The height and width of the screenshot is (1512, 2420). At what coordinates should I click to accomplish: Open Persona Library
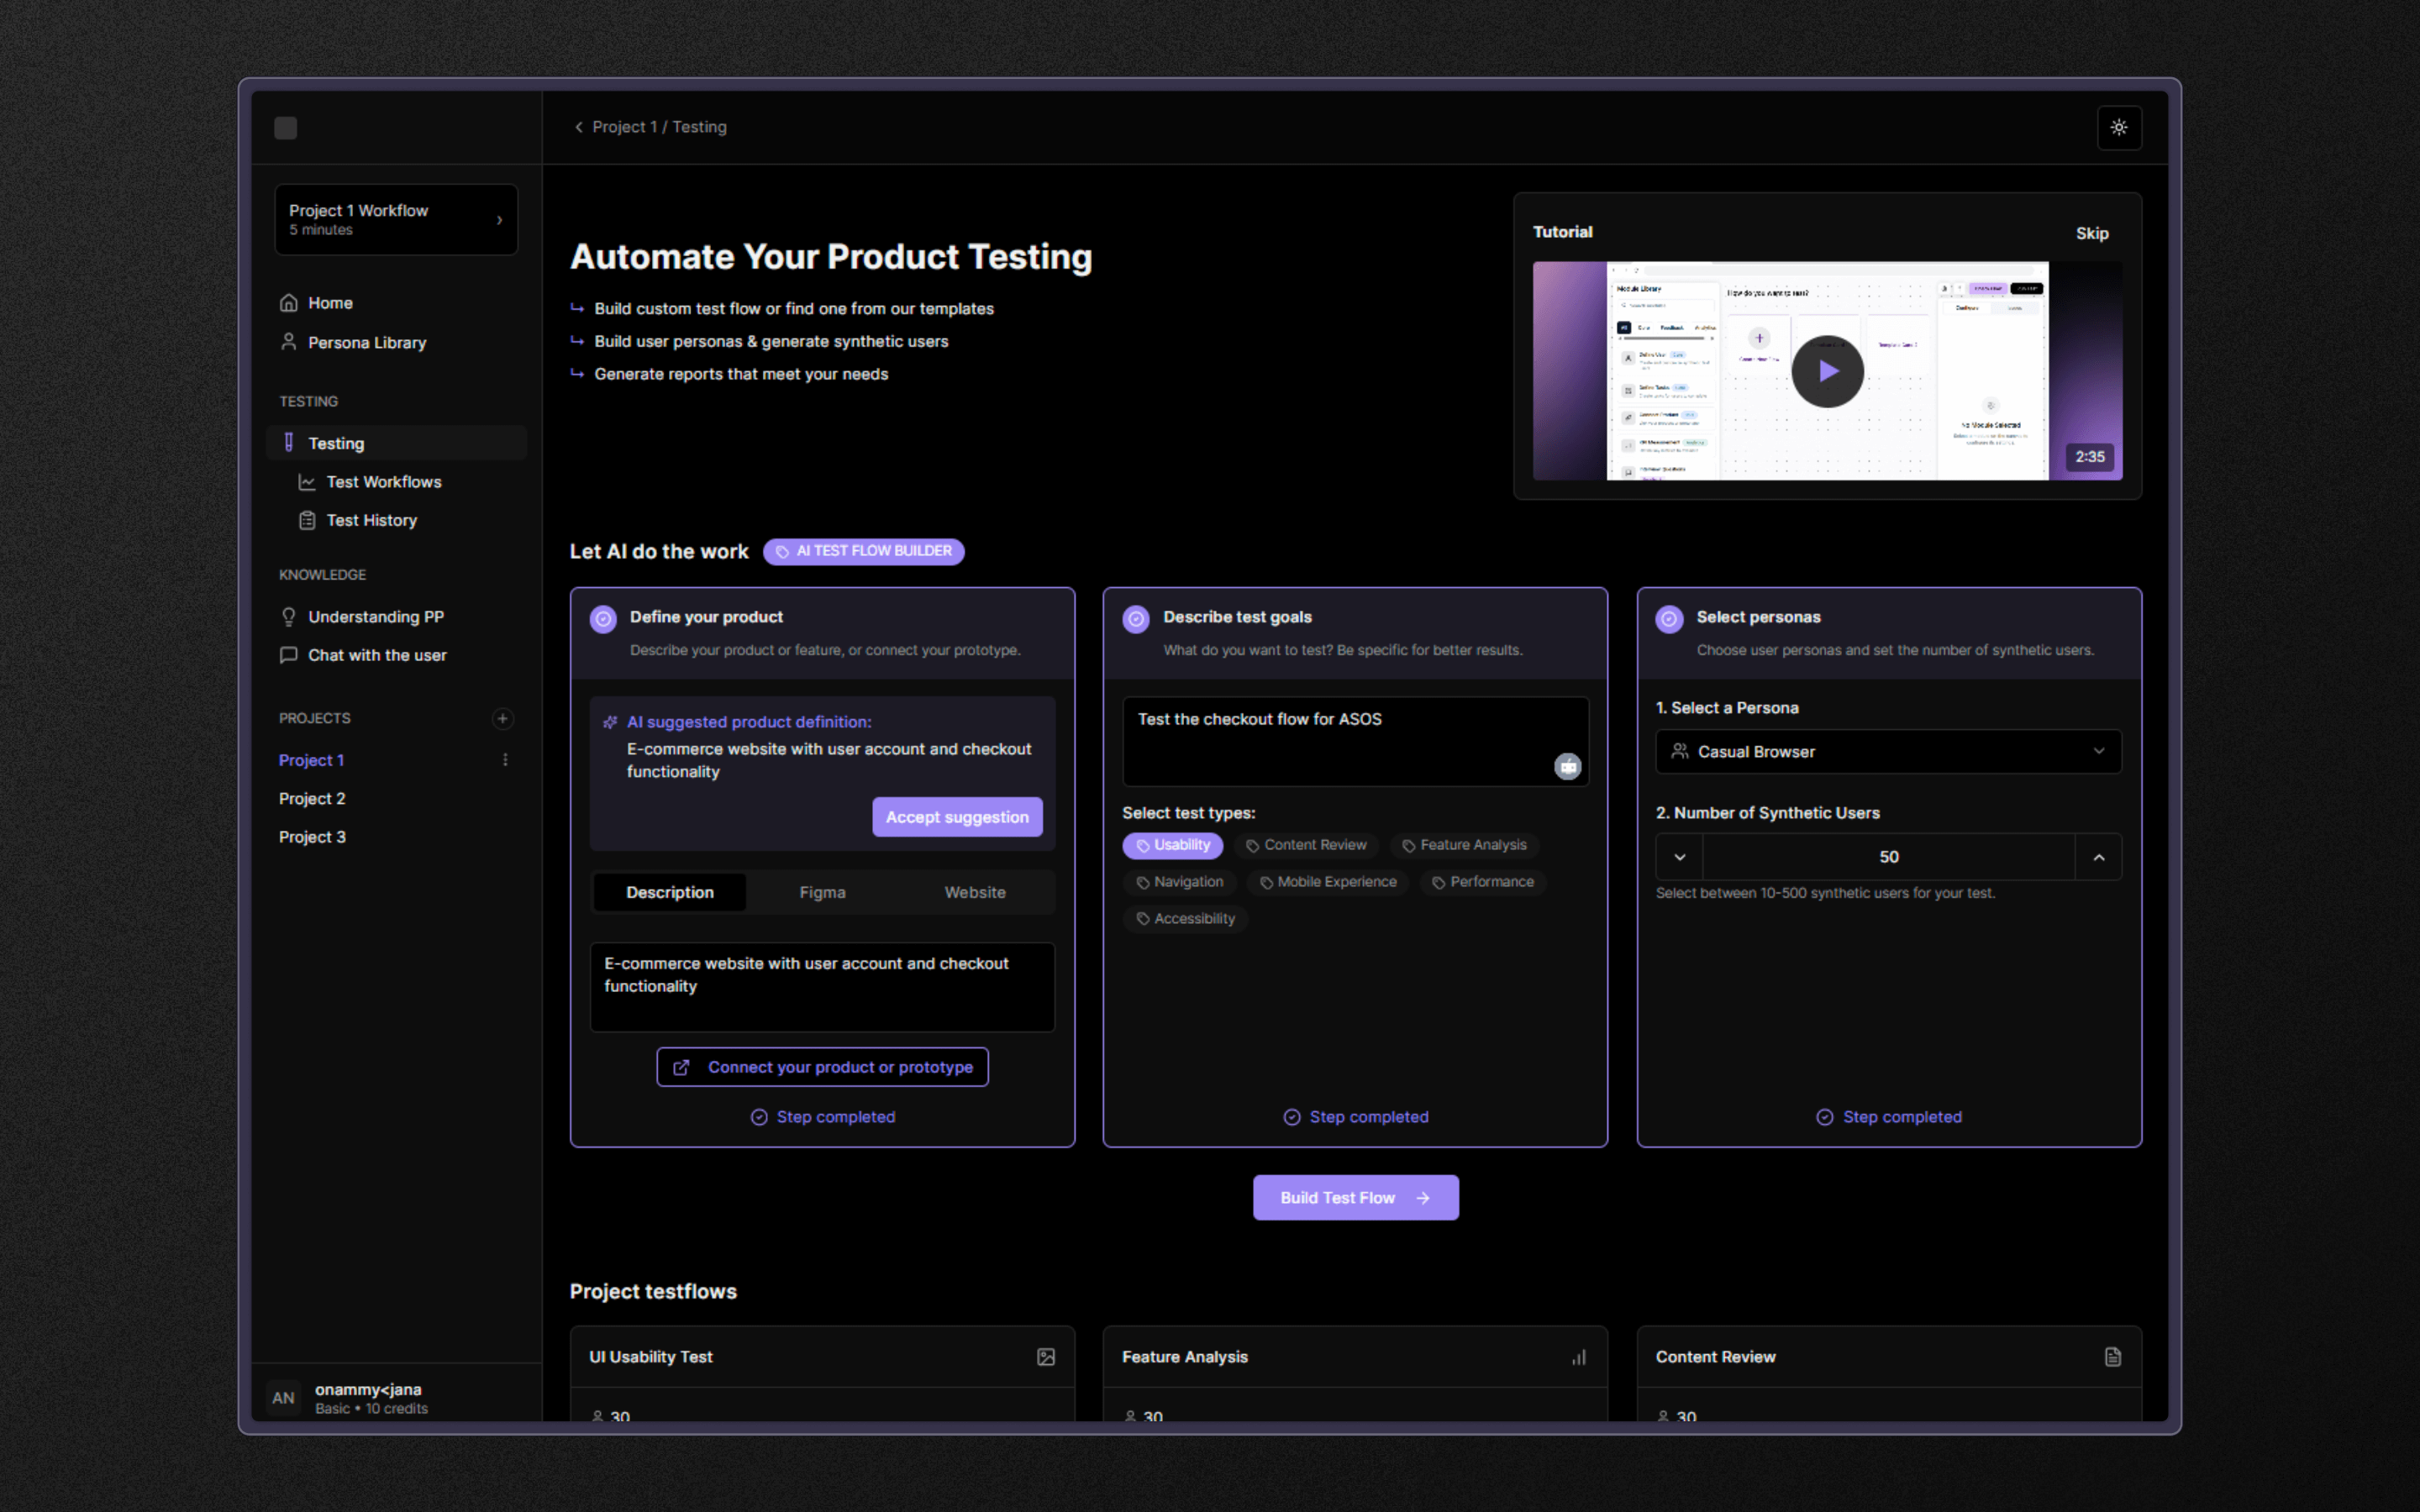coord(397,342)
